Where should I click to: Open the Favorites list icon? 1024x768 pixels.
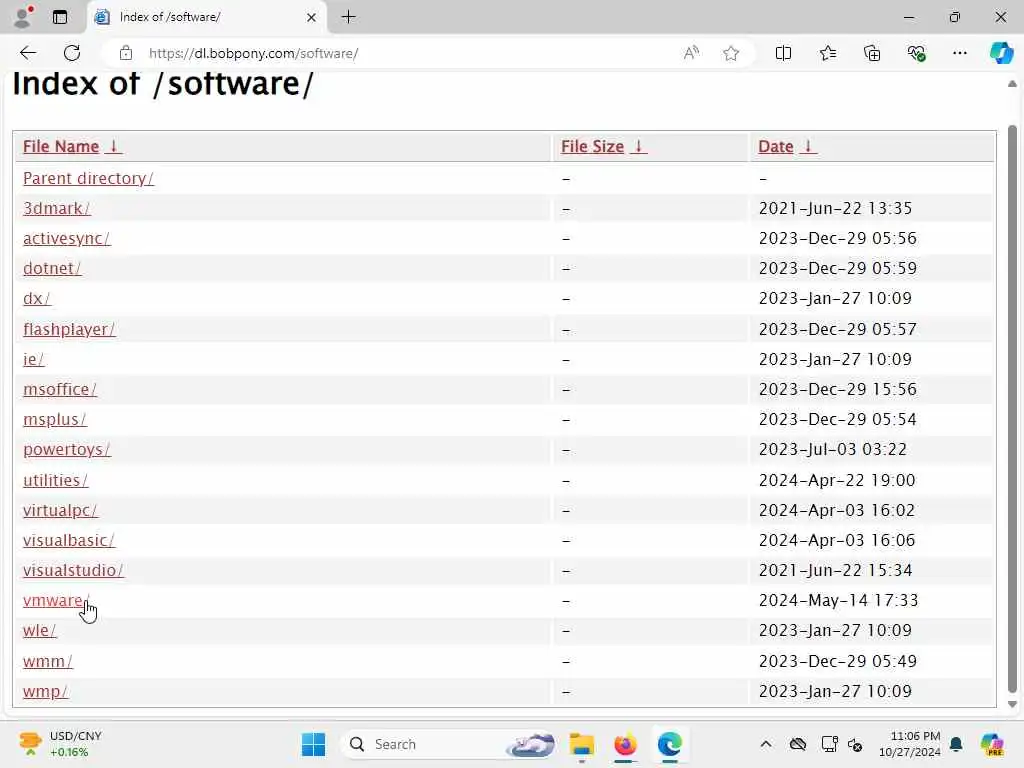(x=827, y=53)
